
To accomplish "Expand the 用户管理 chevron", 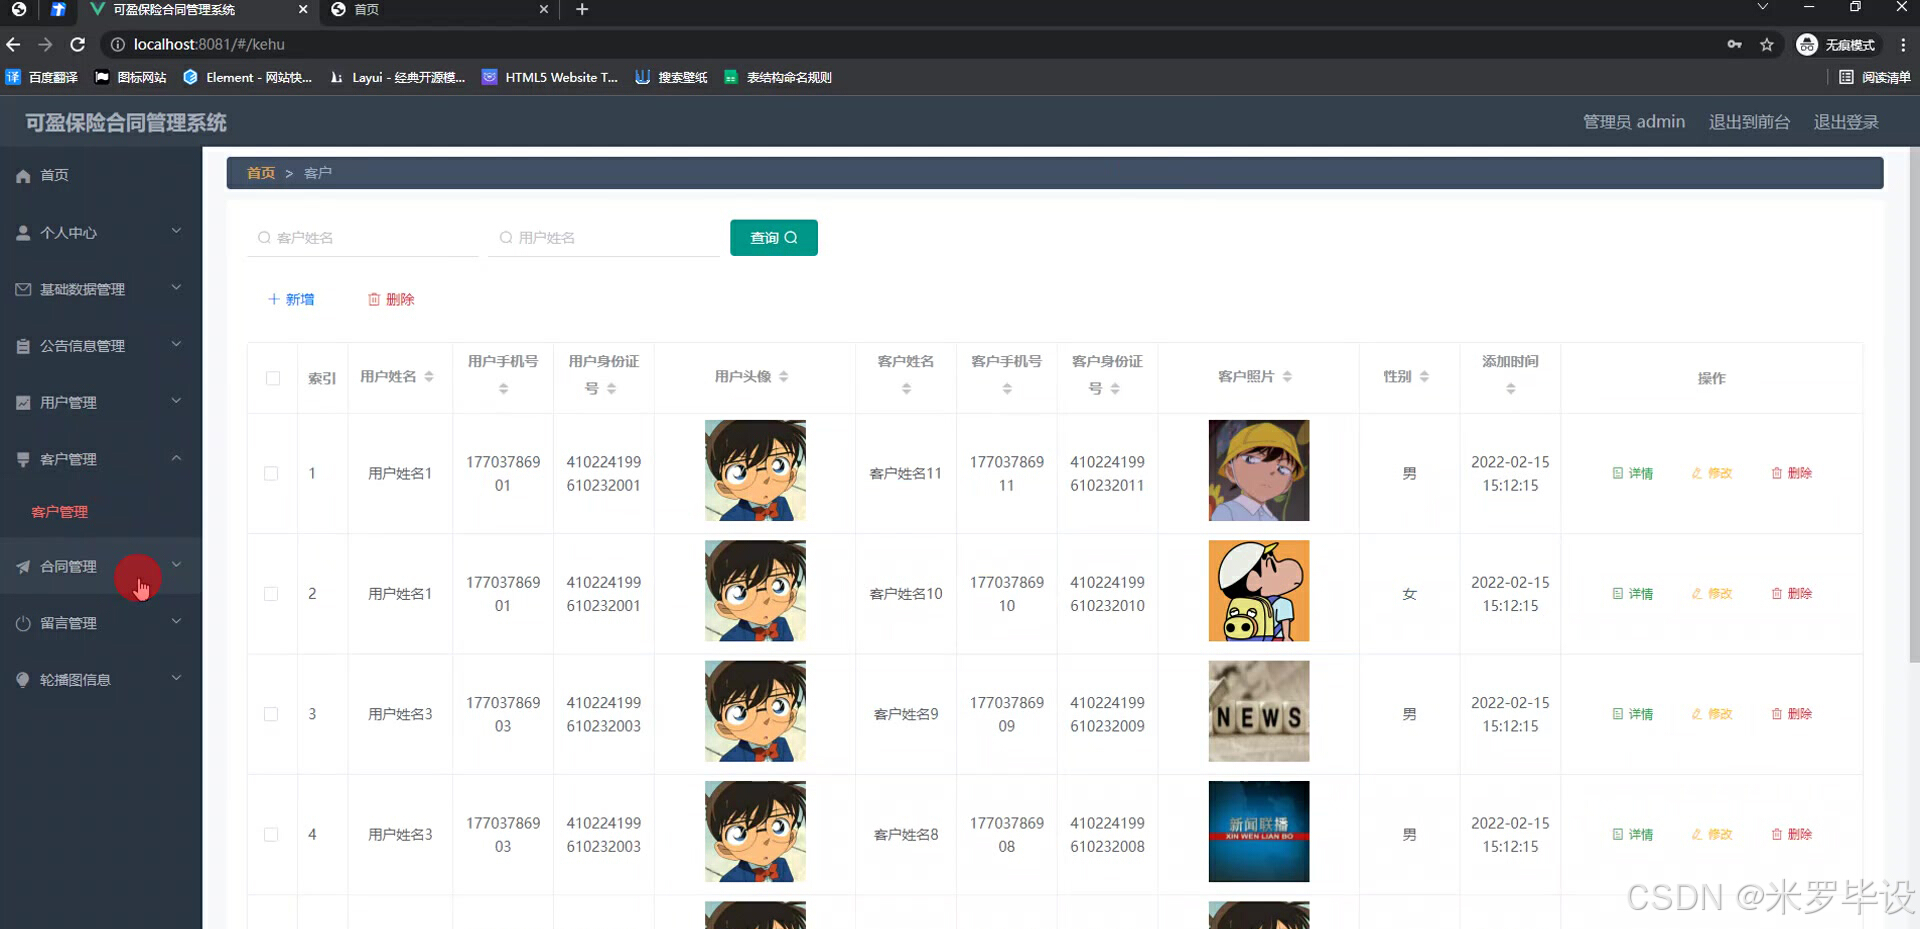I will (x=176, y=401).
